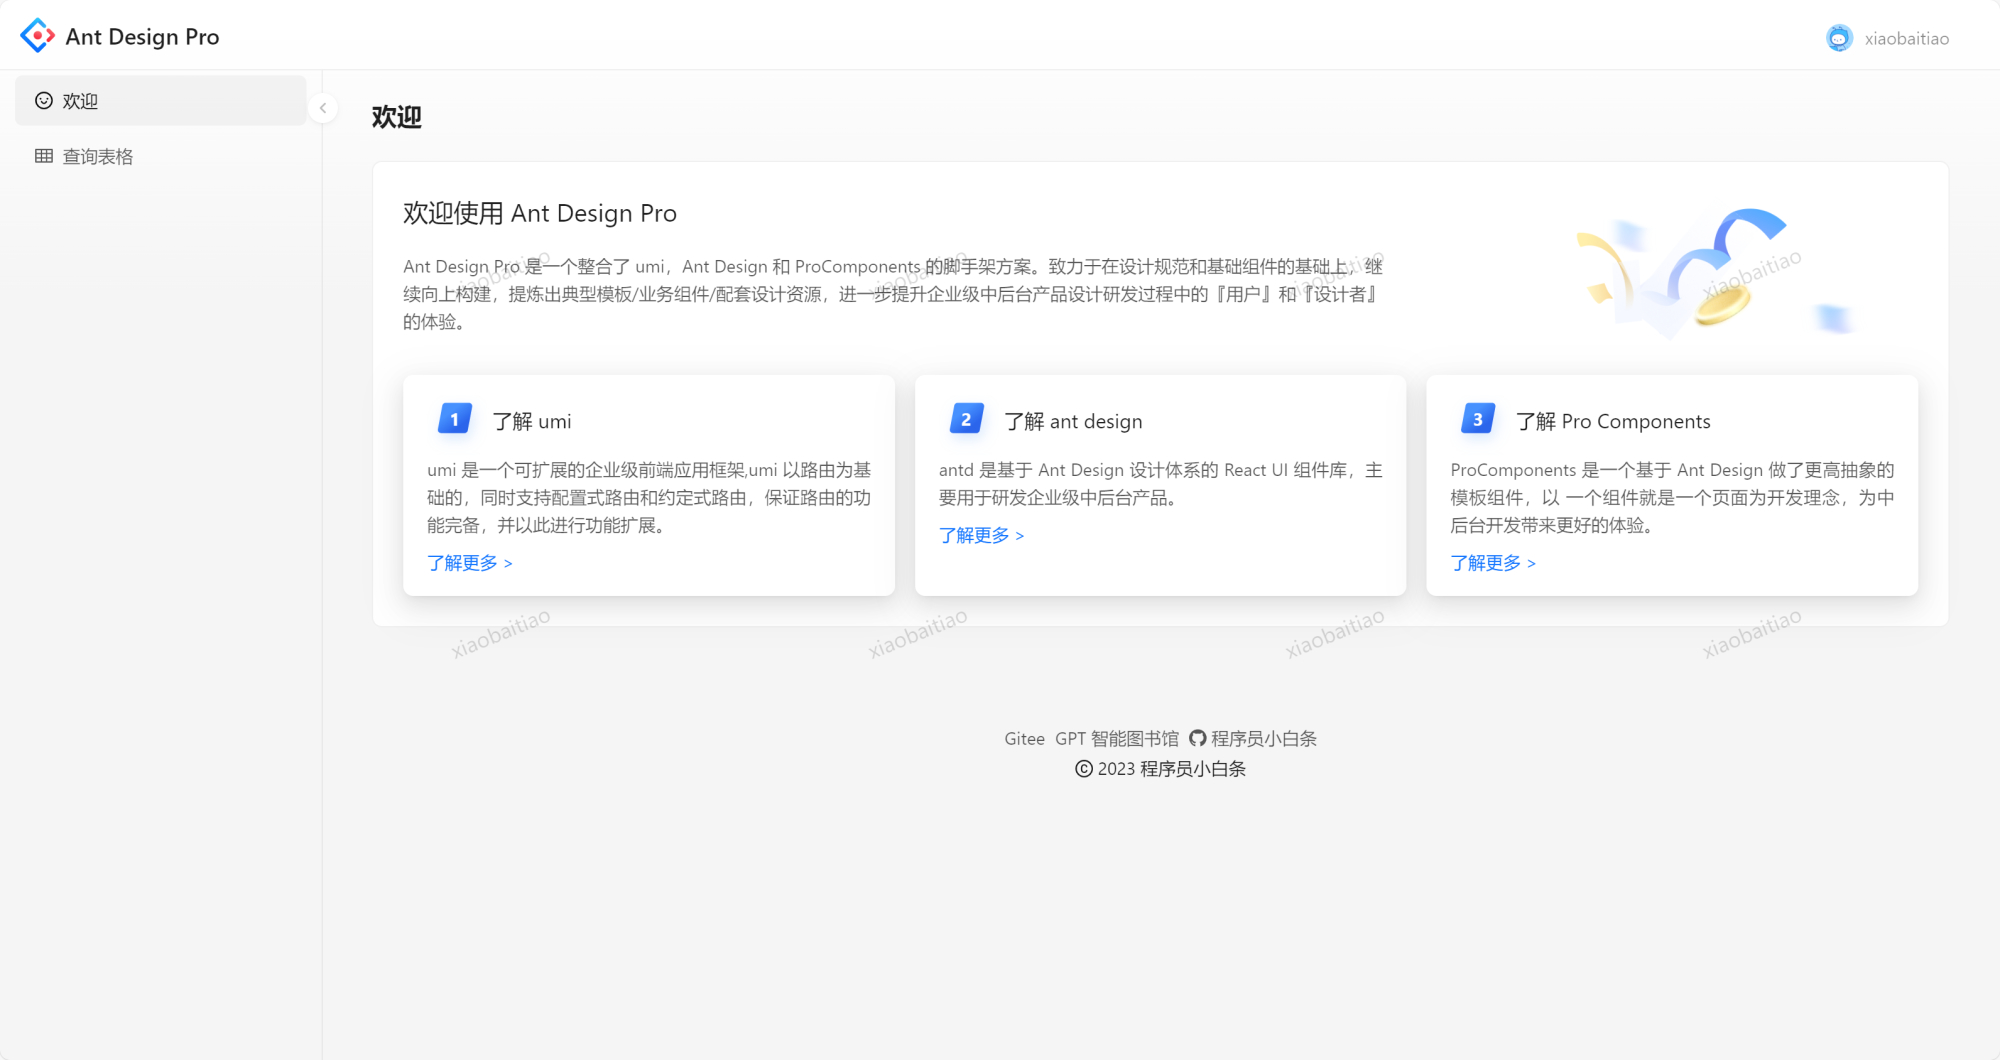
Task: Open 了解更多 link under 了解 ant design
Action: (982, 535)
